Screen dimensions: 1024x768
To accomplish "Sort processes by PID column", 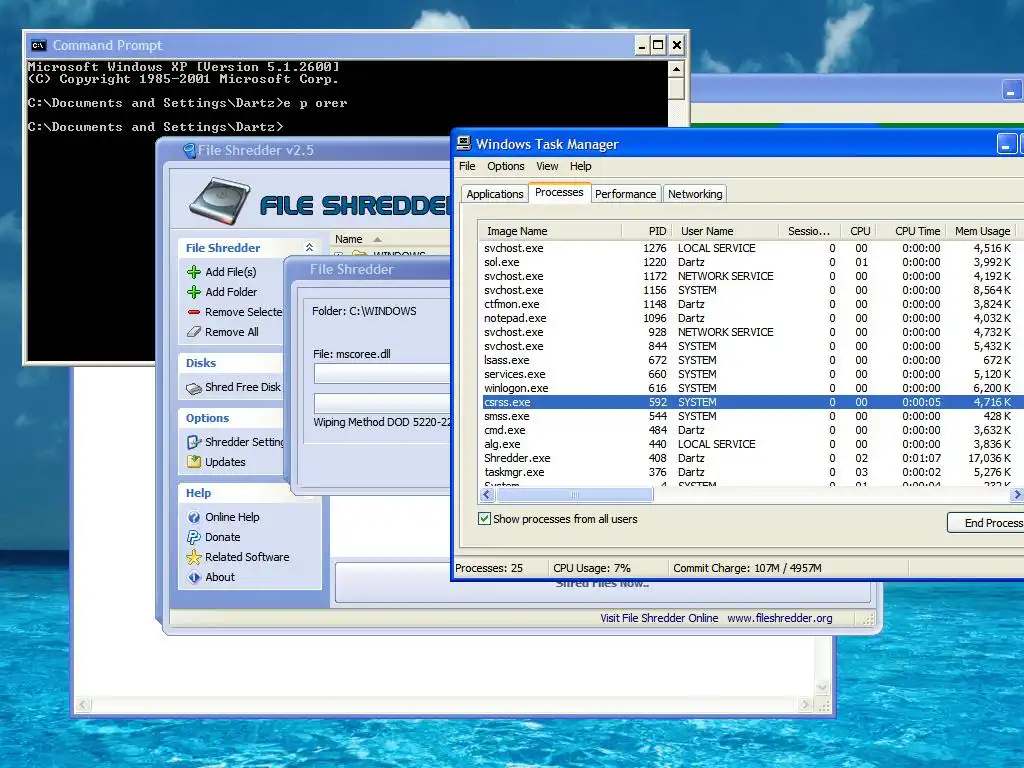I will tap(646, 231).
